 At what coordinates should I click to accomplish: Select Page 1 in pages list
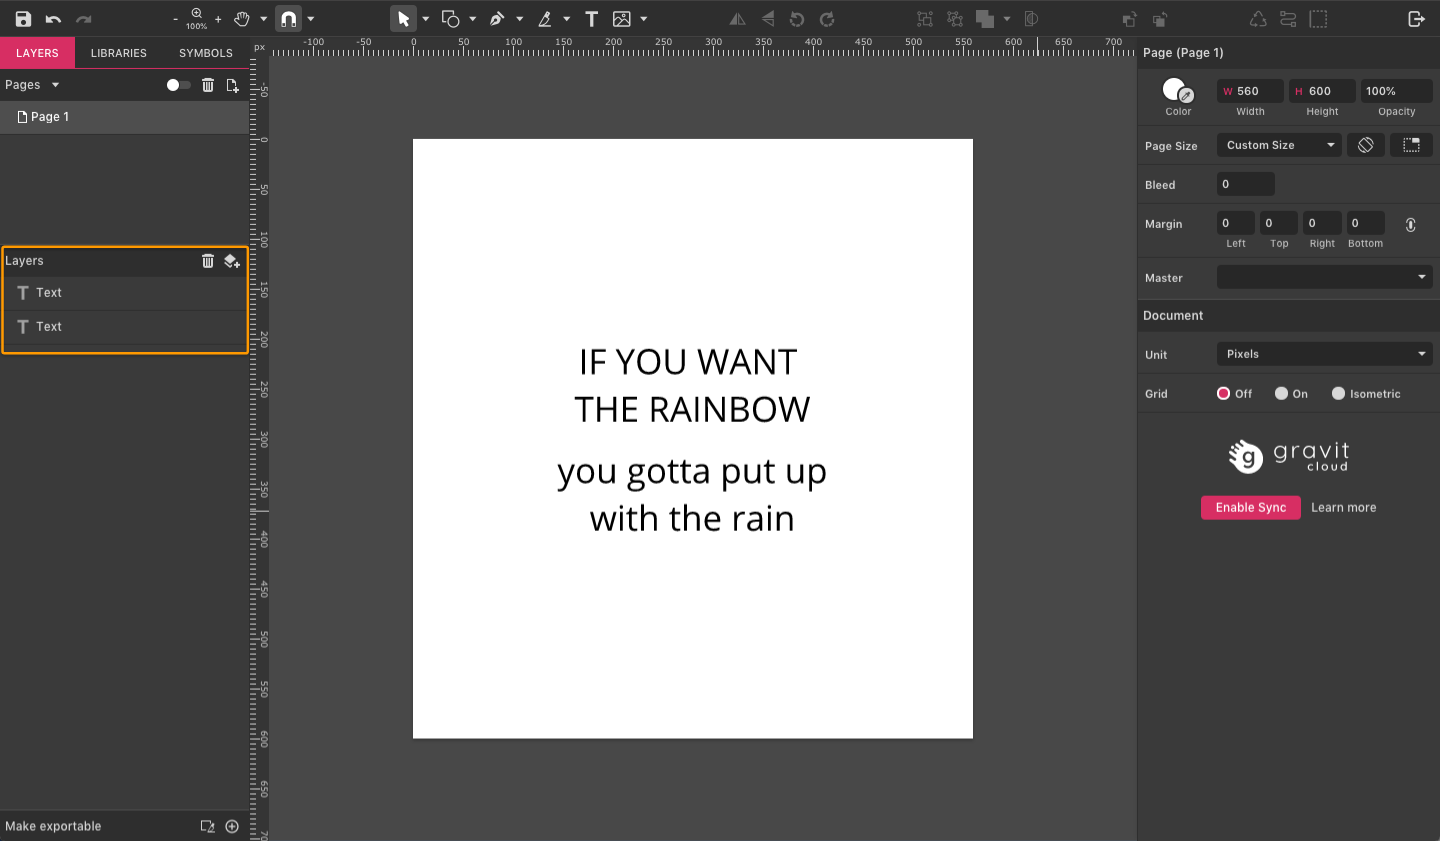pyautogui.click(x=124, y=117)
